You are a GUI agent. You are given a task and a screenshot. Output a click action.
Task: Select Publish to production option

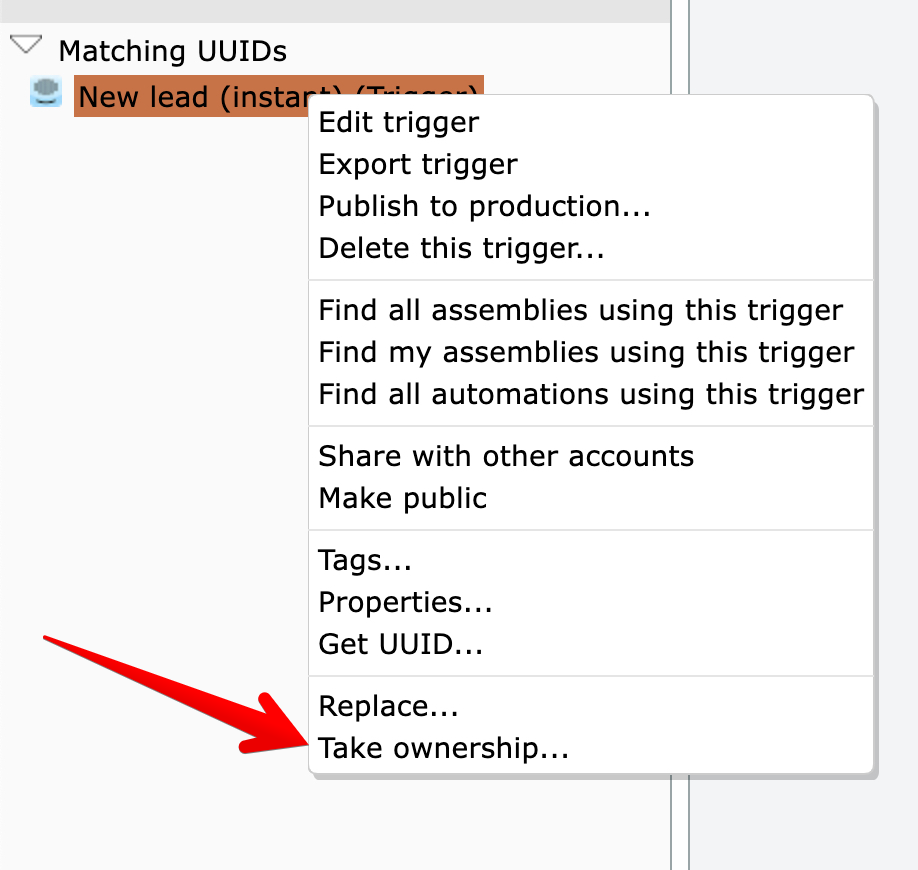(x=484, y=207)
